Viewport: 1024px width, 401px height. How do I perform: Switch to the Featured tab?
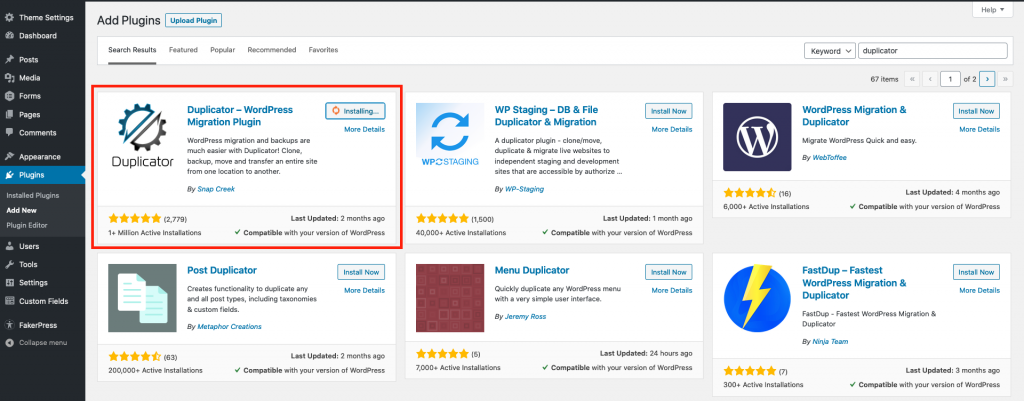tap(184, 50)
